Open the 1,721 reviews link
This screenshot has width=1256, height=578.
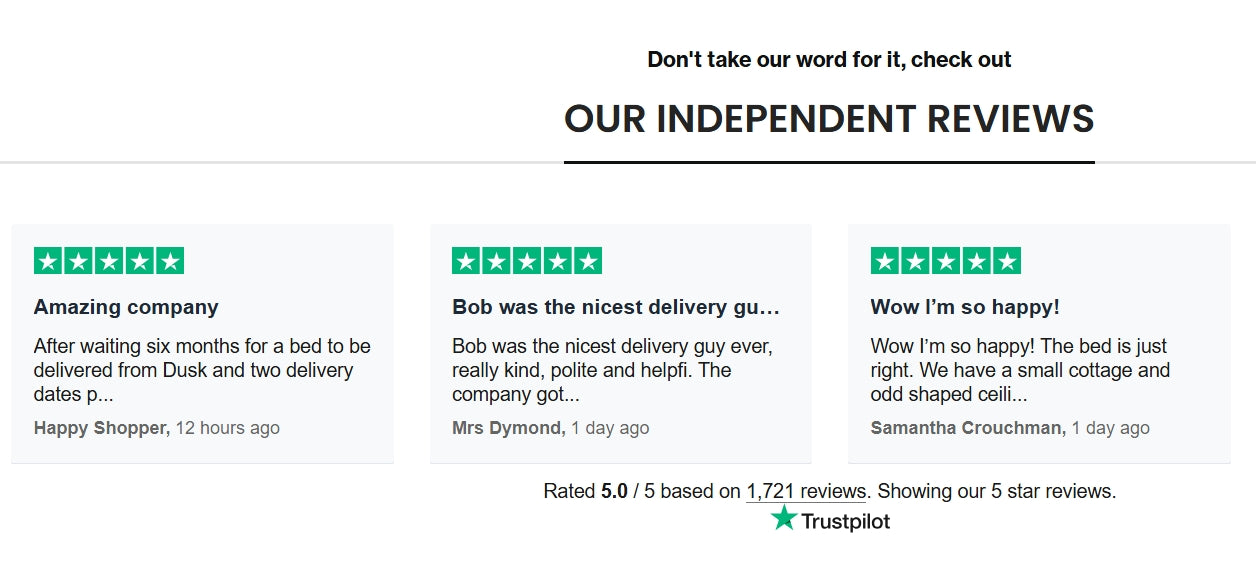point(806,491)
